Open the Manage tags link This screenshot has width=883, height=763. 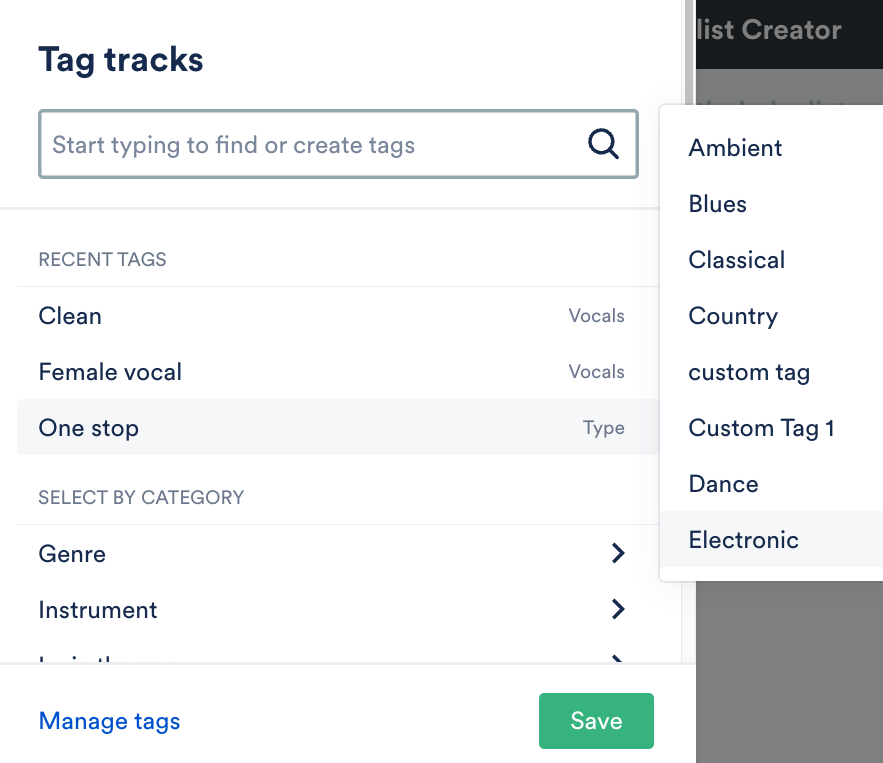coord(109,721)
